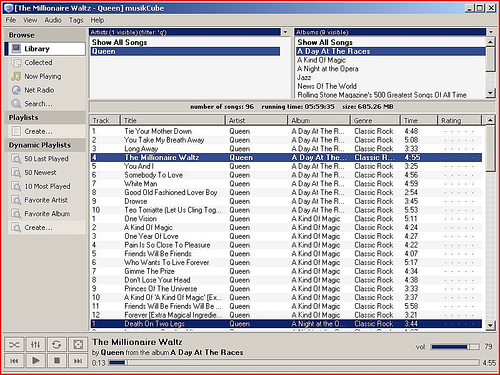Open the equalizer controls button
Screen dimensions: 500x375
tap(35, 344)
